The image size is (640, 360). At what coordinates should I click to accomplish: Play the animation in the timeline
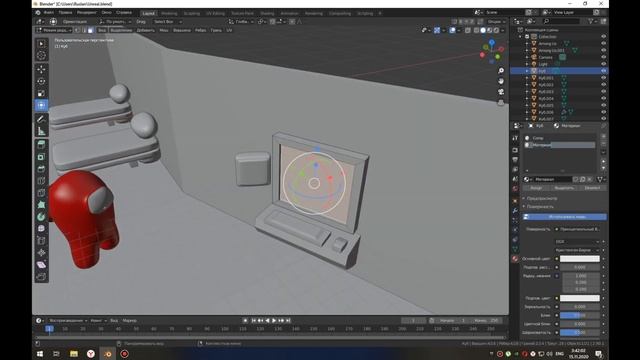click(274, 321)
